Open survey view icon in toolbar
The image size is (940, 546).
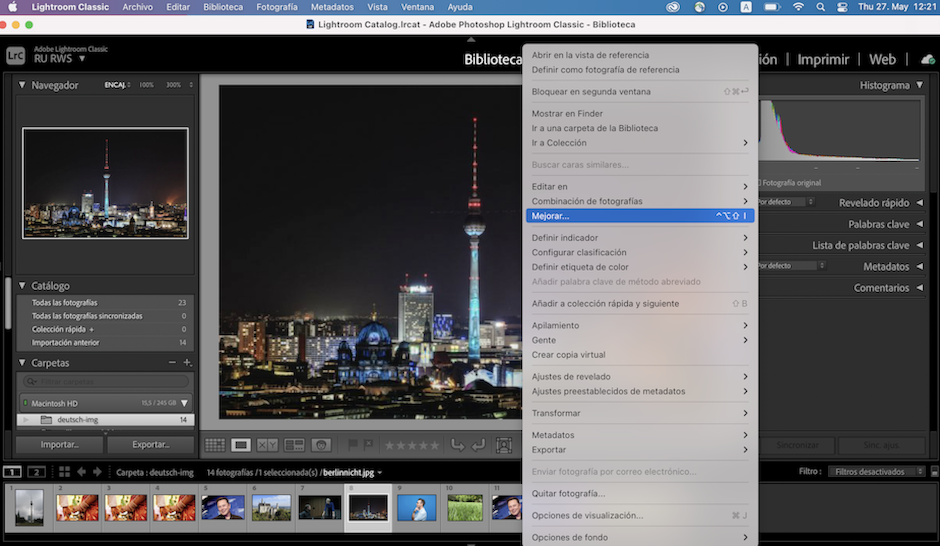pos(294,445)
